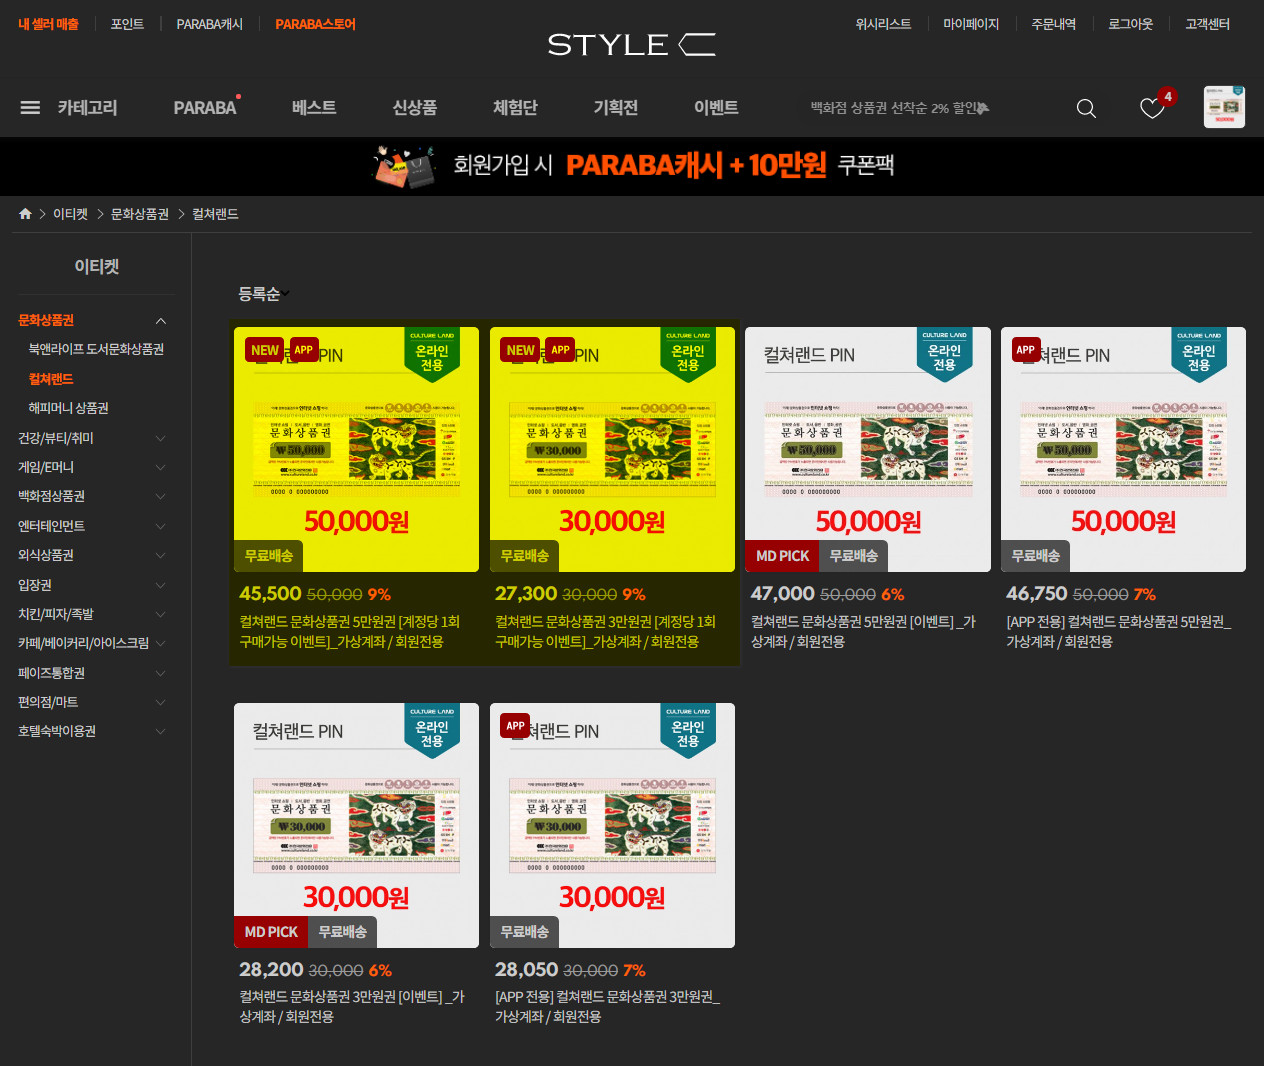Select 컬쳐랜드 in the sidebar
The image size is (1264, 1066).
pyautogui.click(x=51, y=379)
